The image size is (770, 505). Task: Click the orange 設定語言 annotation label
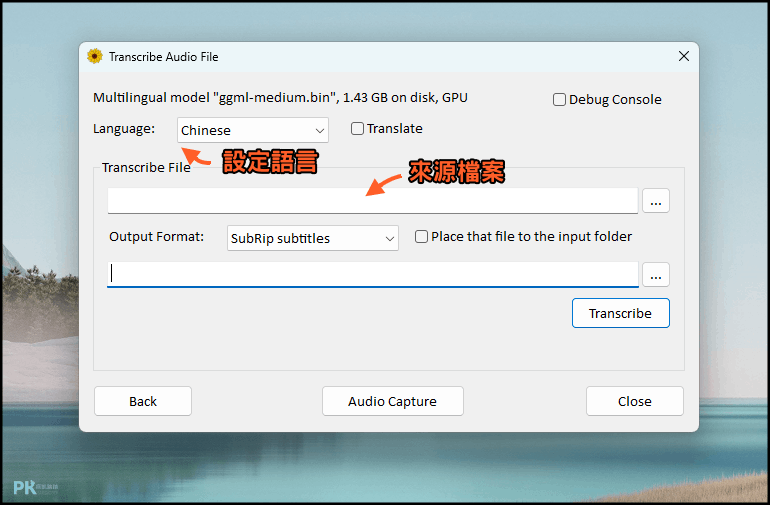tap(271, 162)
